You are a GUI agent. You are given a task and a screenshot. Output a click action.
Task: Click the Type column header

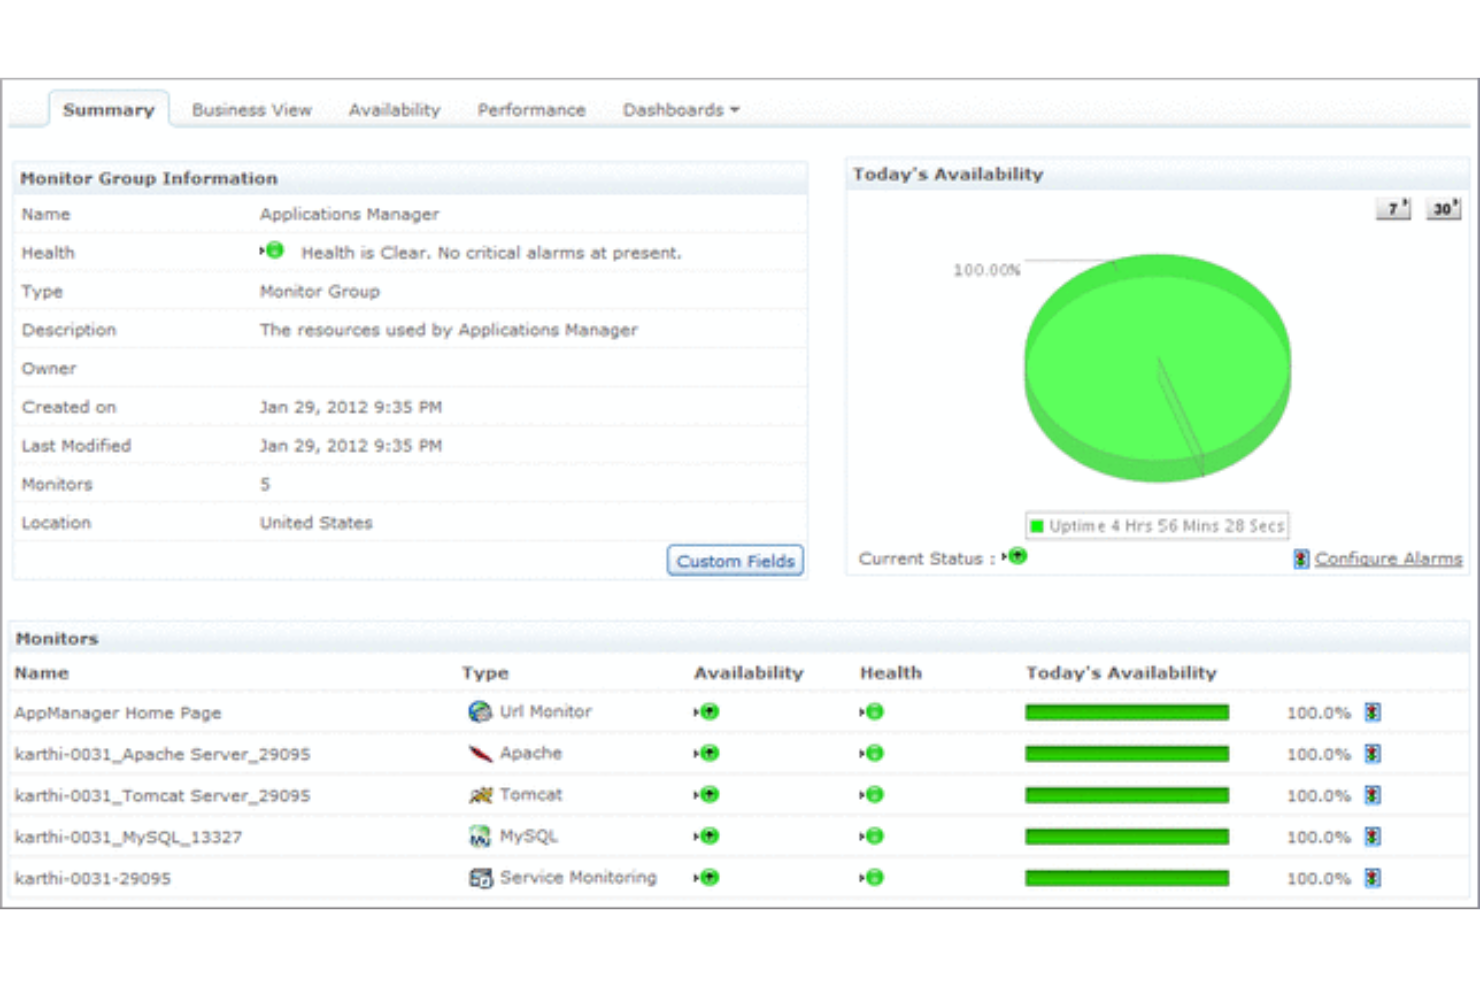click(x=485, y=674)
